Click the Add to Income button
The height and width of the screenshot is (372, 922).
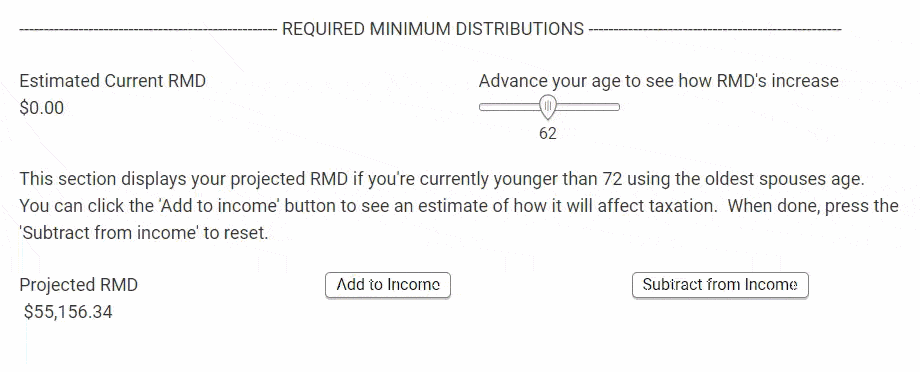pyautogui.click(x=387, y=285)
